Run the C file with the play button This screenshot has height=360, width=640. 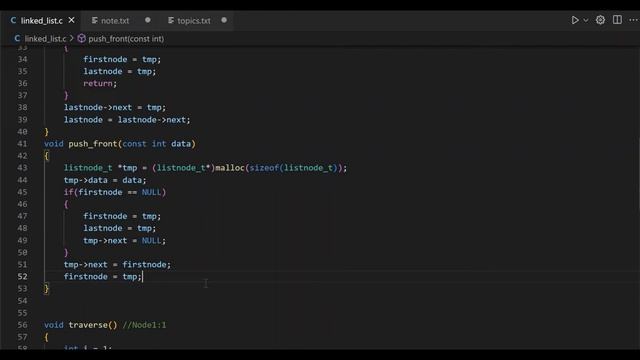(575, 20)
